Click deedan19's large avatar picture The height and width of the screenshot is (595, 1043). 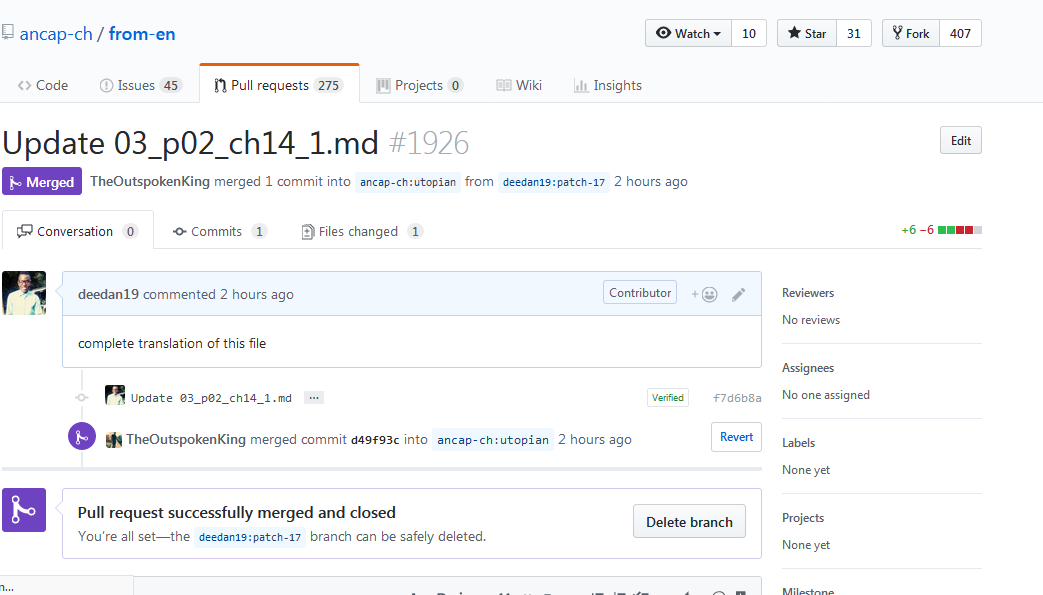click(x=24, y=293)
